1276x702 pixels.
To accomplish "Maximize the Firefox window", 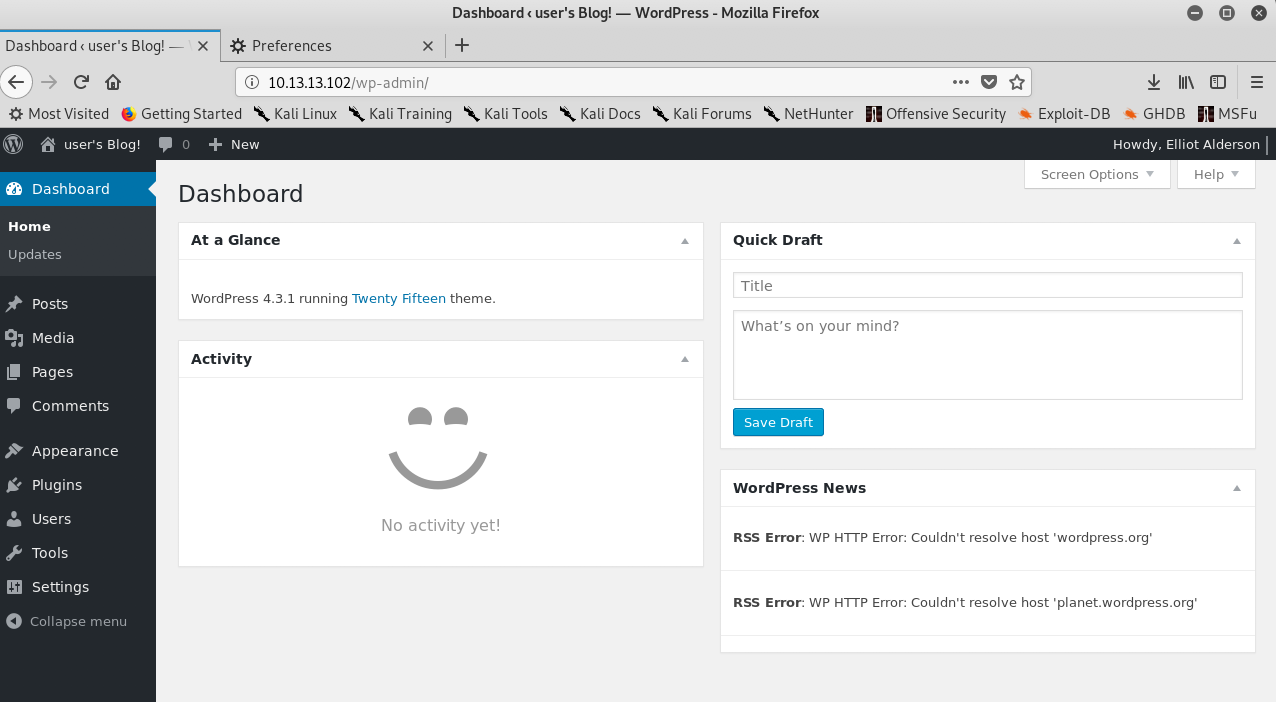I will 1227,13.
